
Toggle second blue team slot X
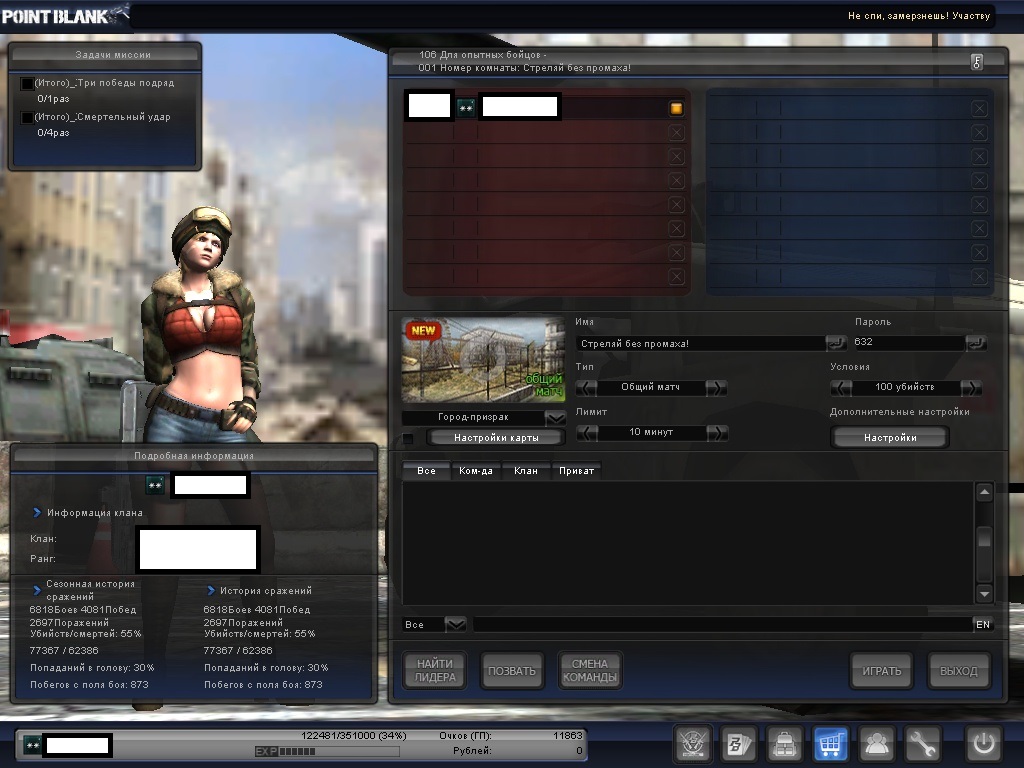979,133
